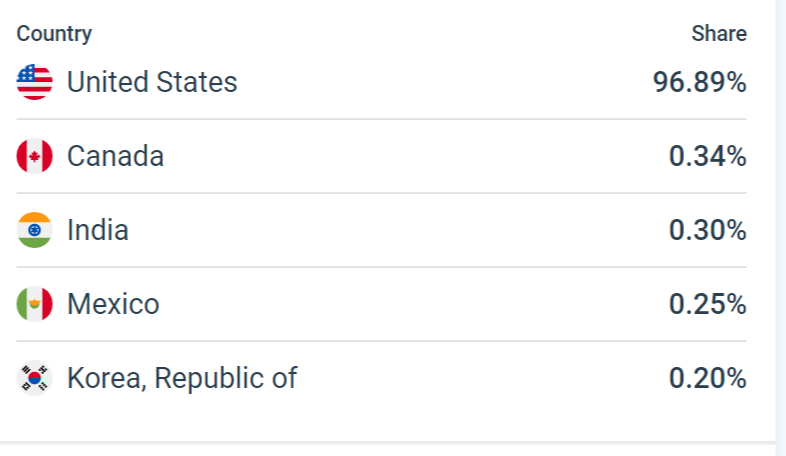Click Korea's 0.20% share value

pyautogui.click(x=708, y=378)
